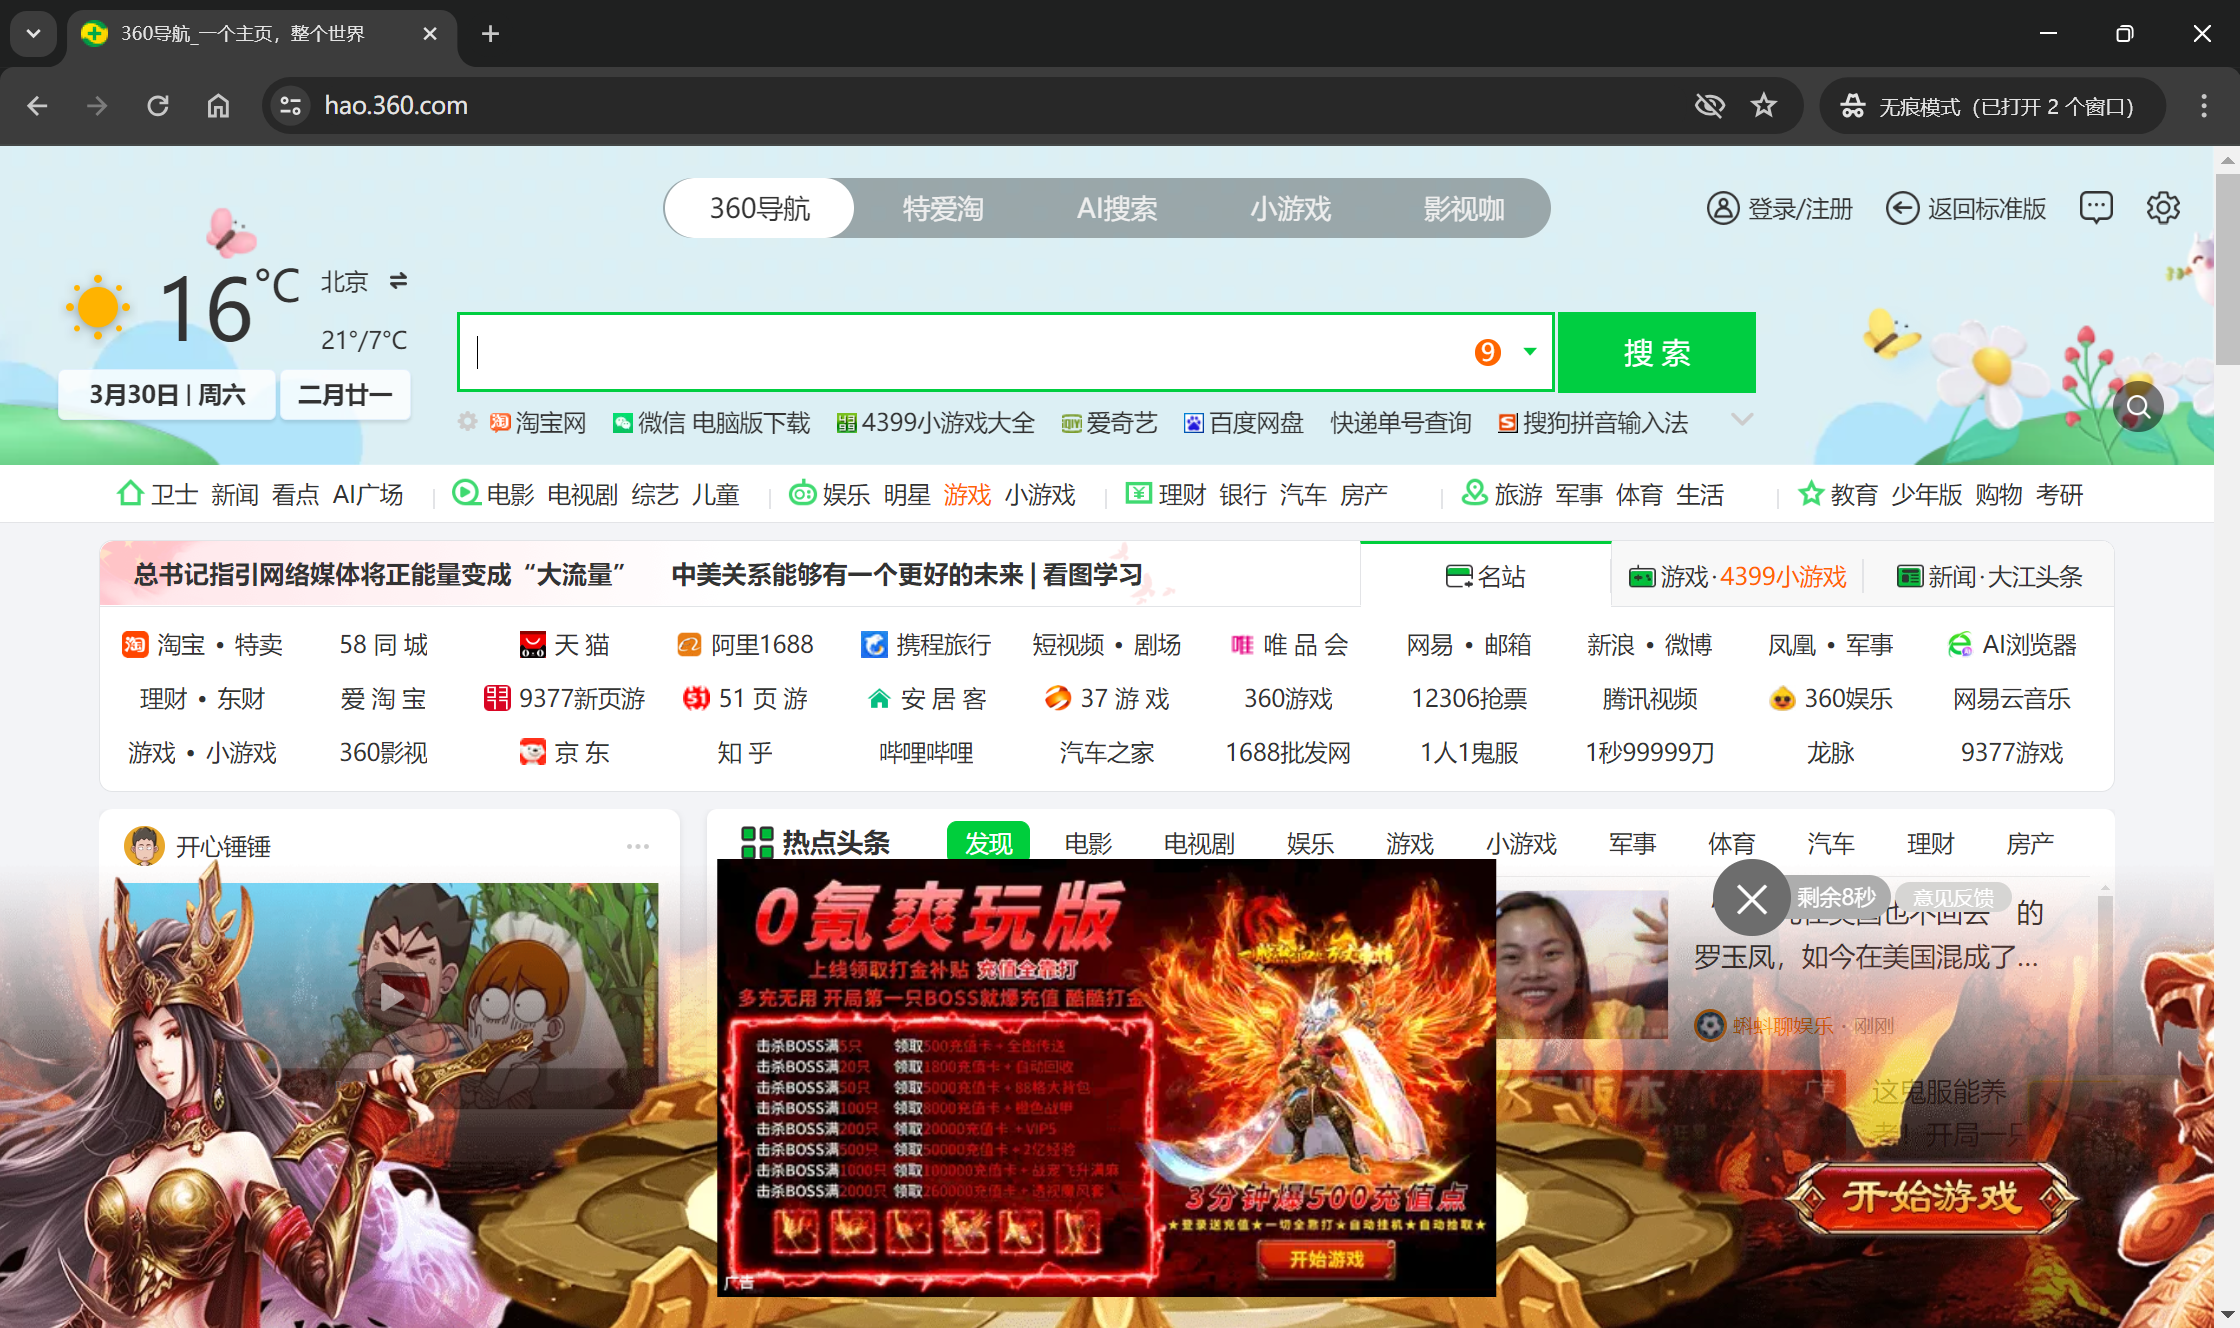
Task: Open 携程旅行 site link
Action: tap(926, 645)
